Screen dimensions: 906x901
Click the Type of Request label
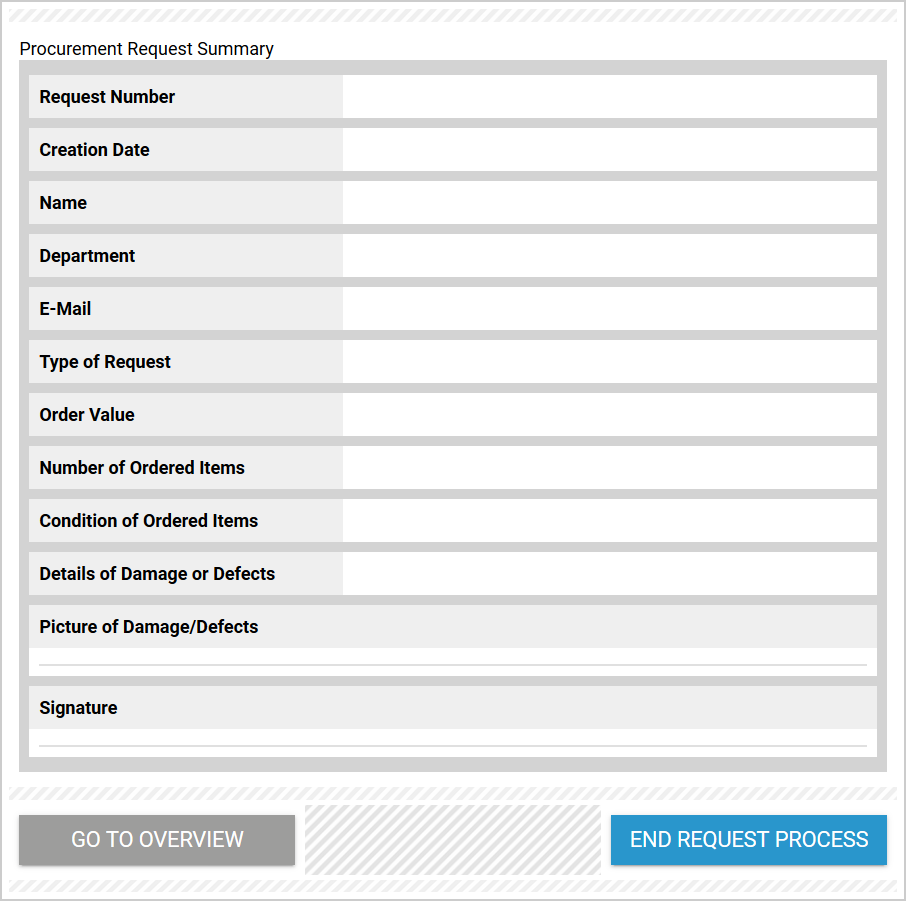pyautogui.click(x=105, y=362)
